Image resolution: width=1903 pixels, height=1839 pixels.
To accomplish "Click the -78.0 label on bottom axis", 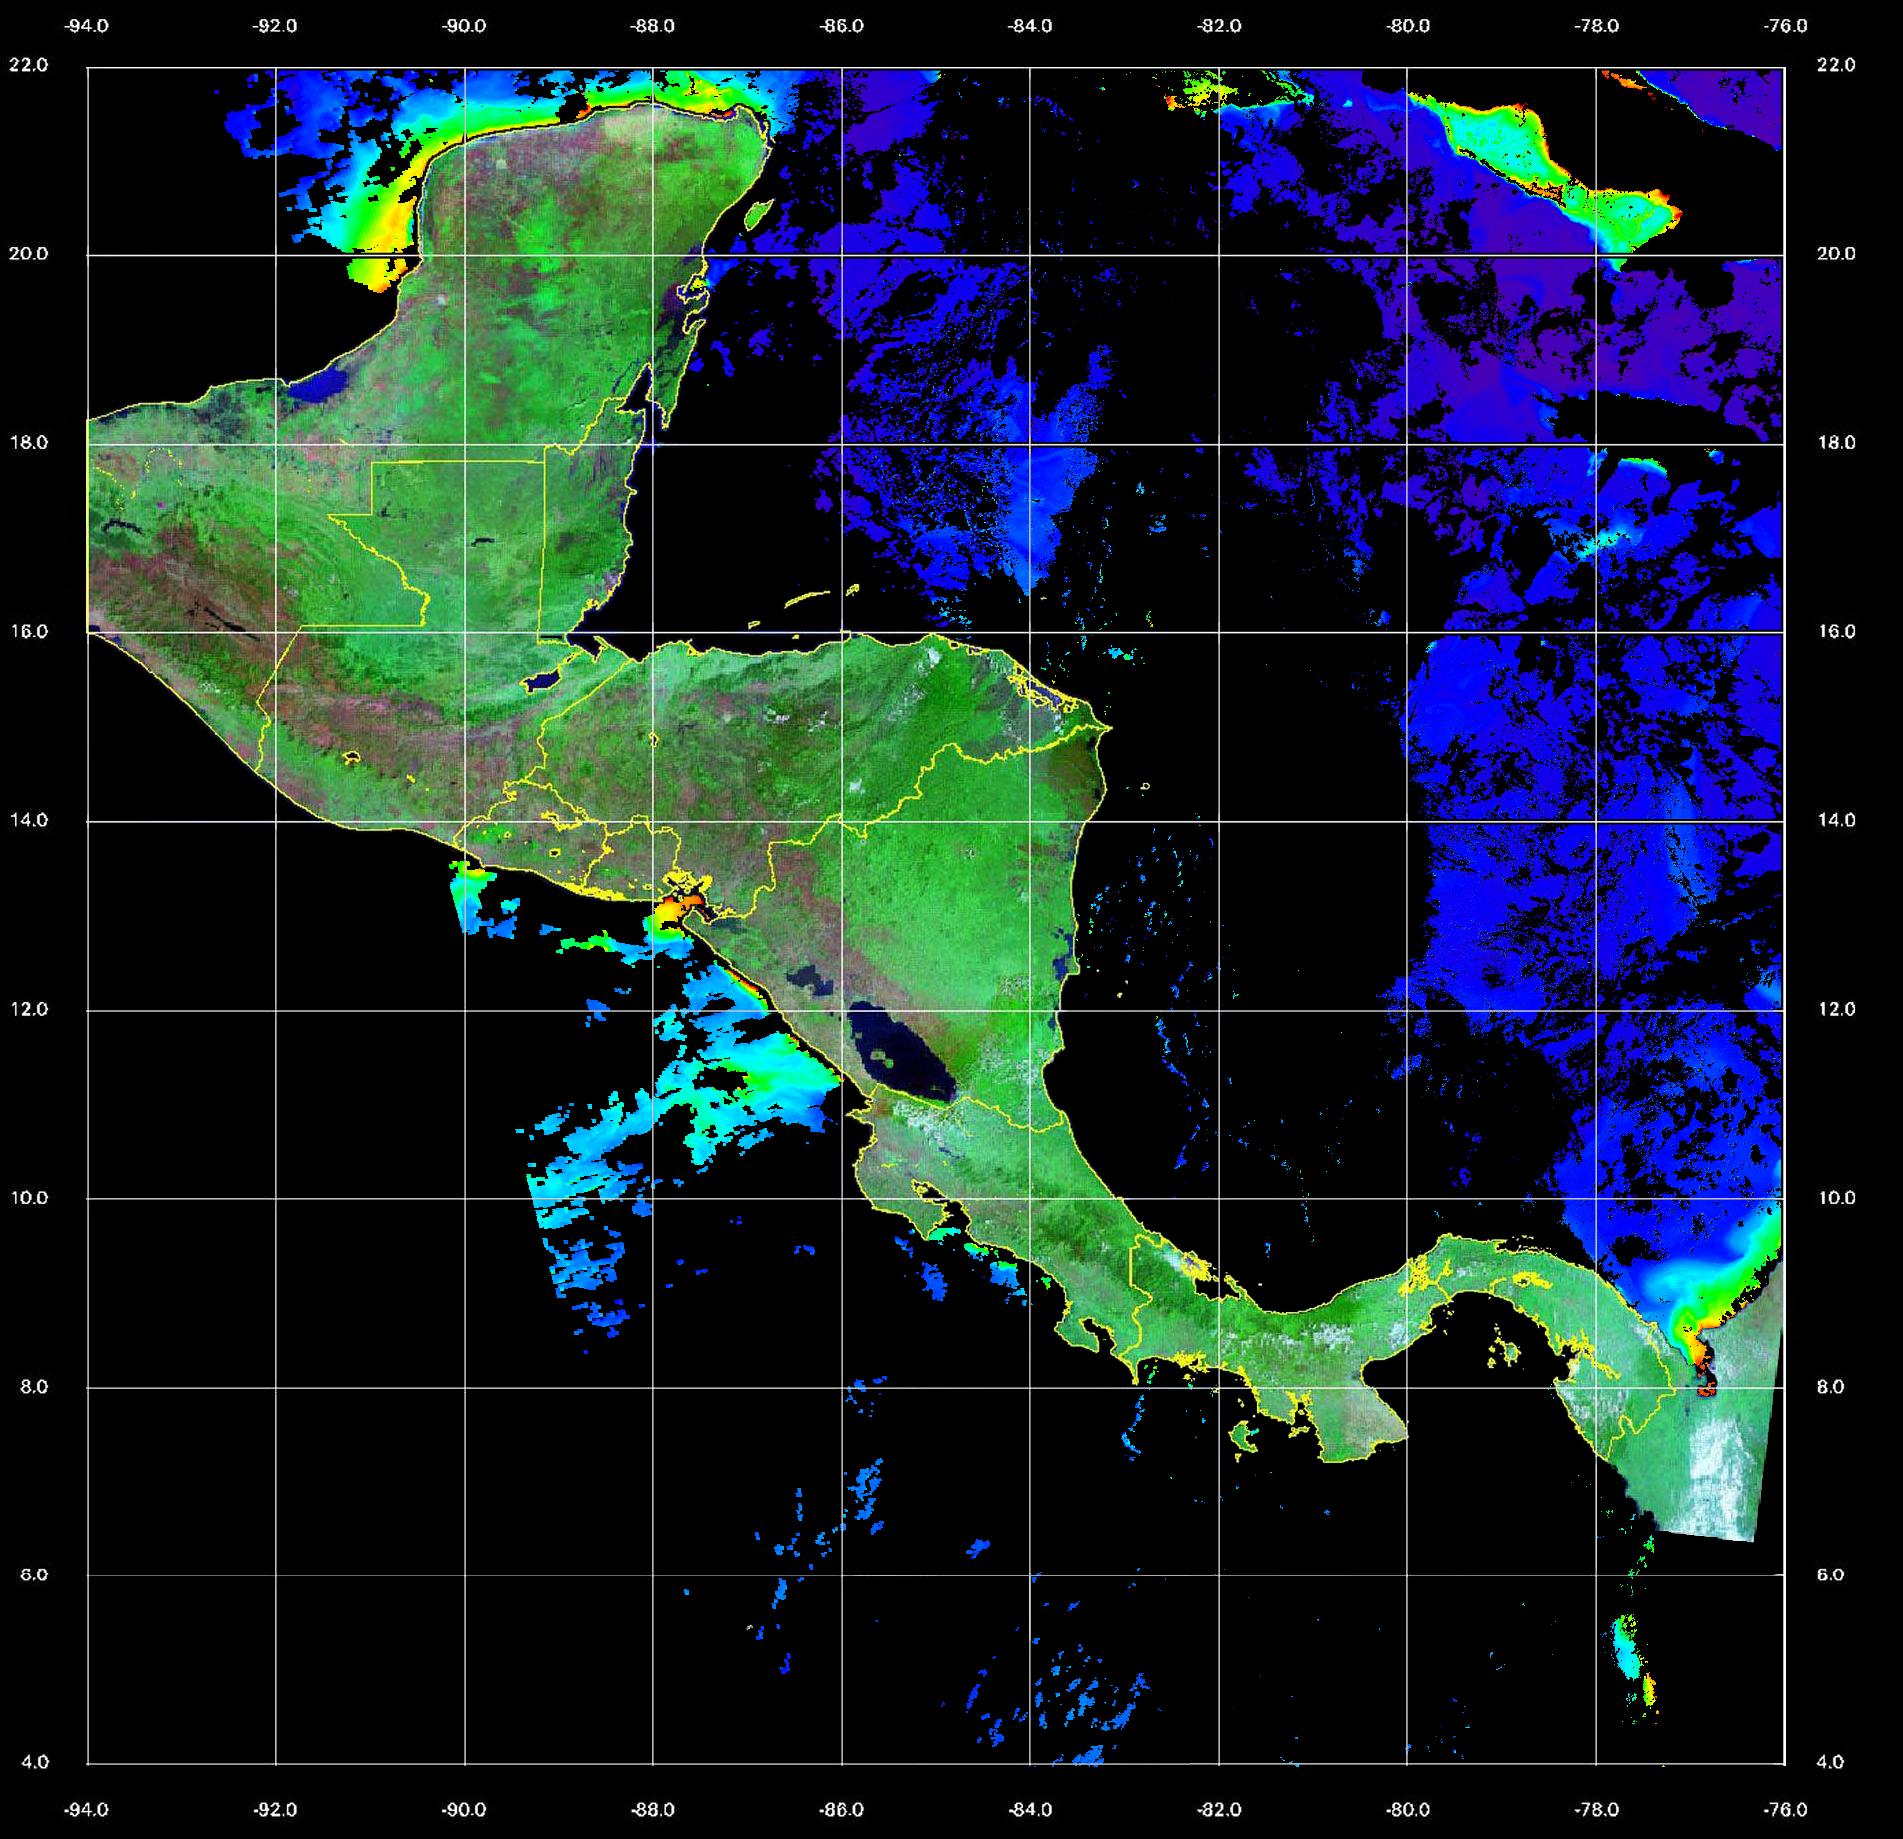I will [1596, 1809].
